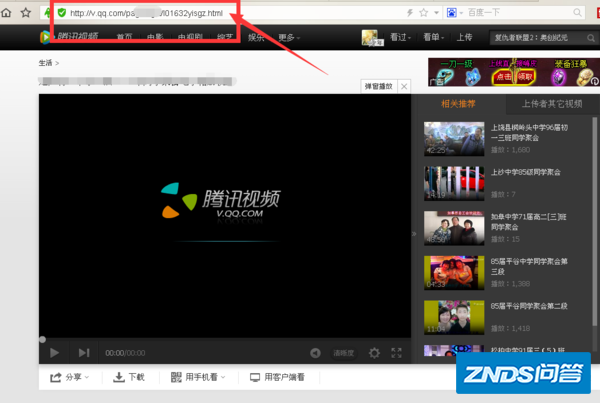Click the video progress bar handle
The image size is (600, 403).
pos(42,339)
